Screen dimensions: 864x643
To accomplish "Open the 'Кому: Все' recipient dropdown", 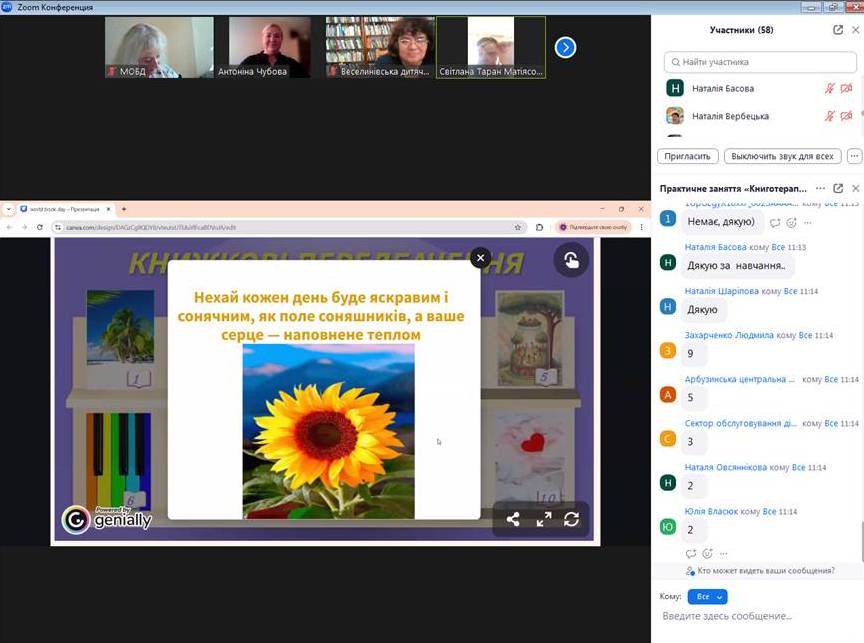I will point(707,596).
